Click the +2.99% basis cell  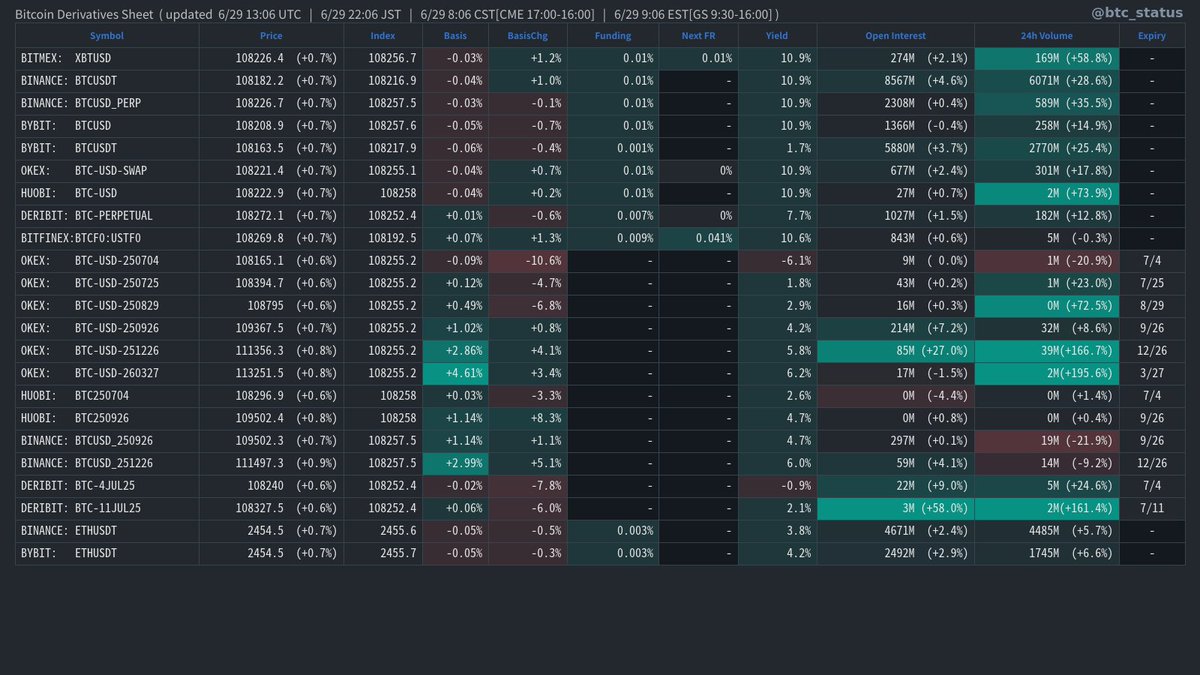(x=455, y=463)
